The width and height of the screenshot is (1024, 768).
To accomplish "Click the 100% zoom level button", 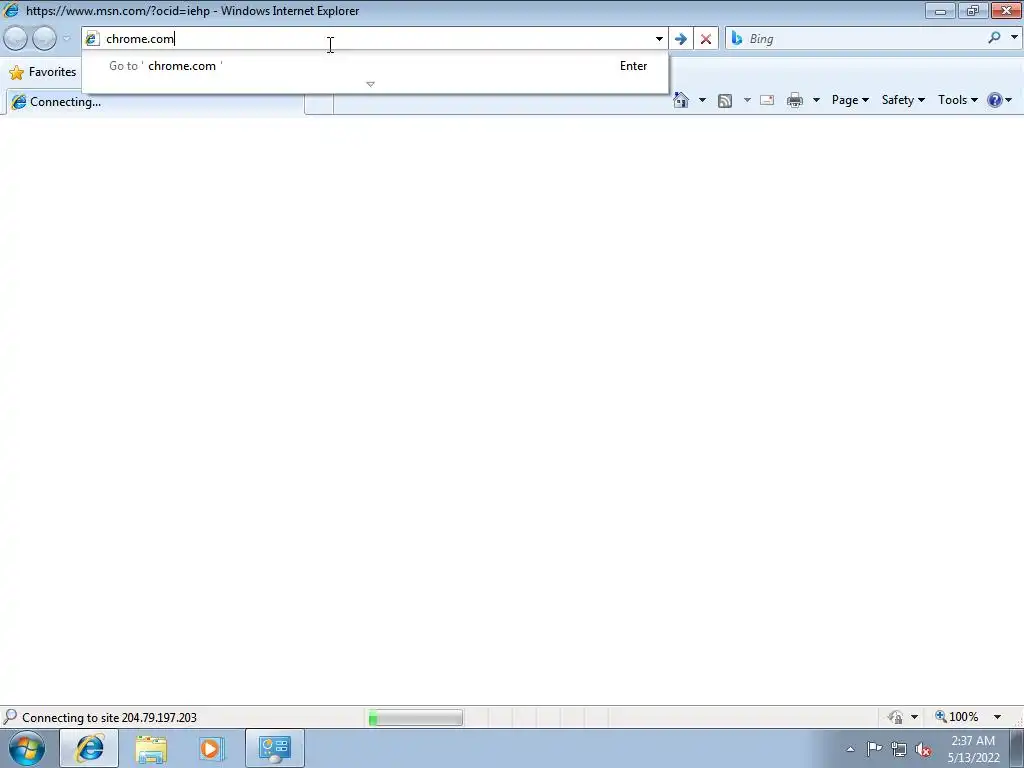I will click(x=957, y=717).
